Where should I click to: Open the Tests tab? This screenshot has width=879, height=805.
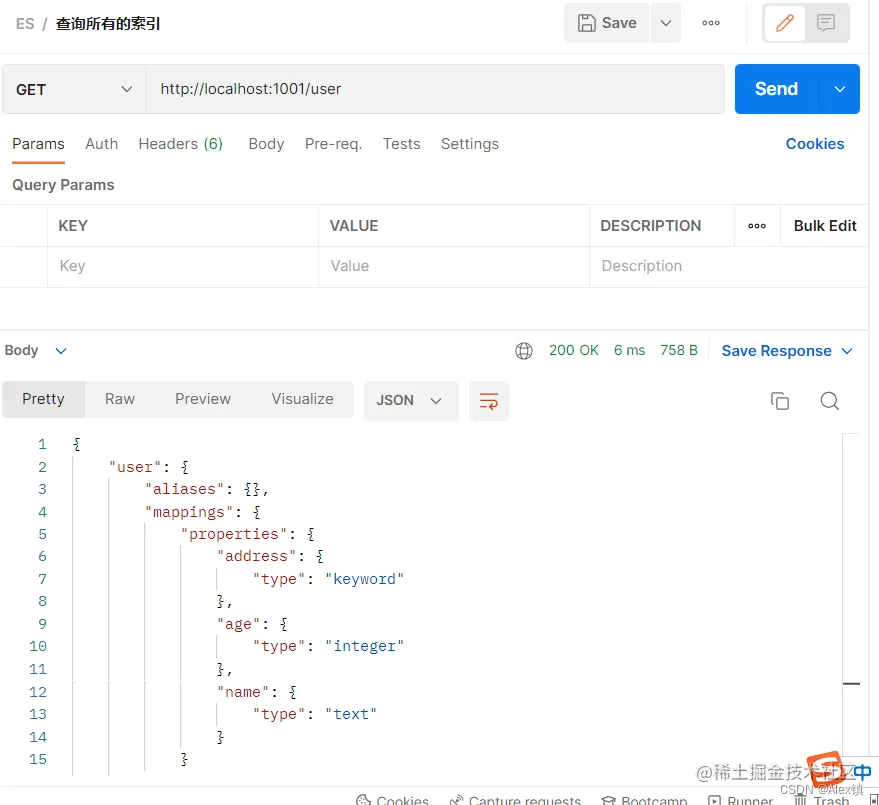[x=401, y=144]
